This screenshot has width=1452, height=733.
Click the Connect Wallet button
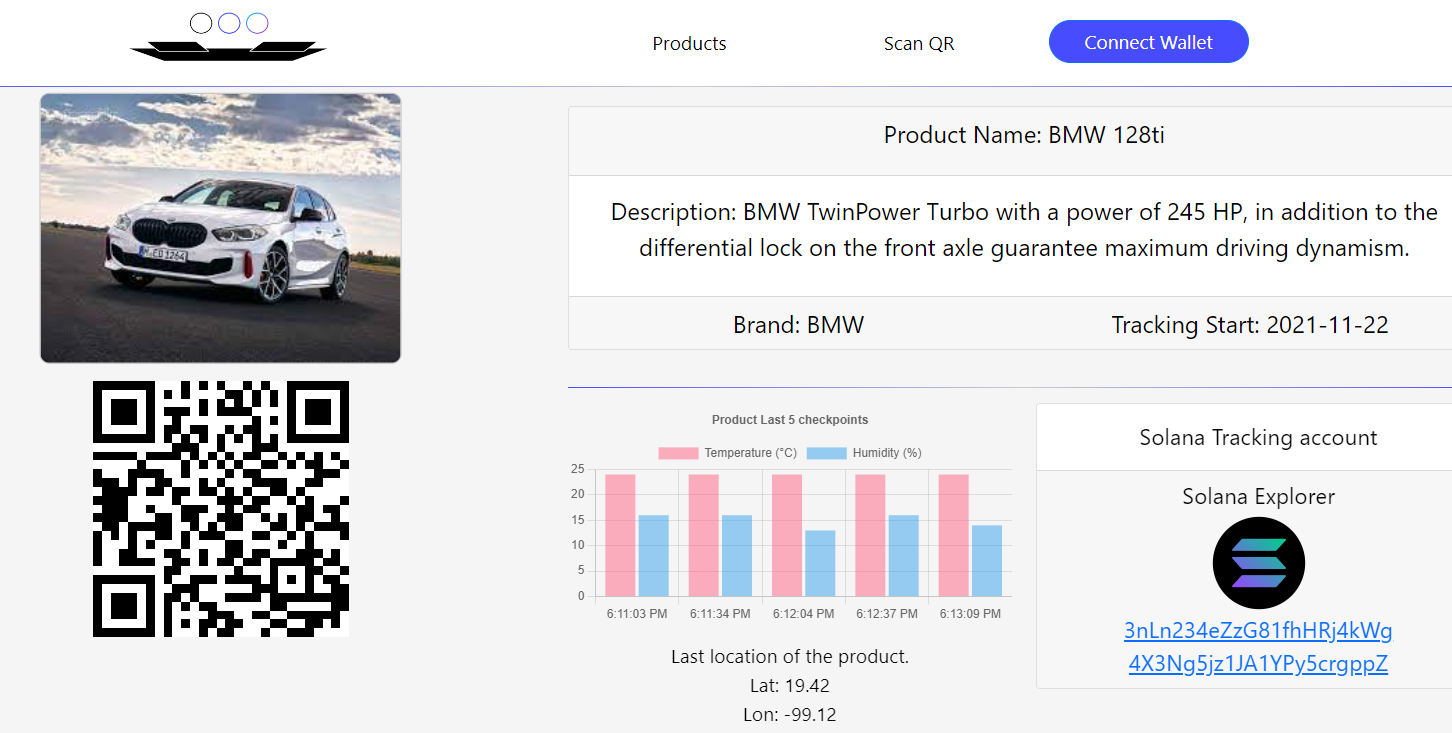click(1148, 42)
